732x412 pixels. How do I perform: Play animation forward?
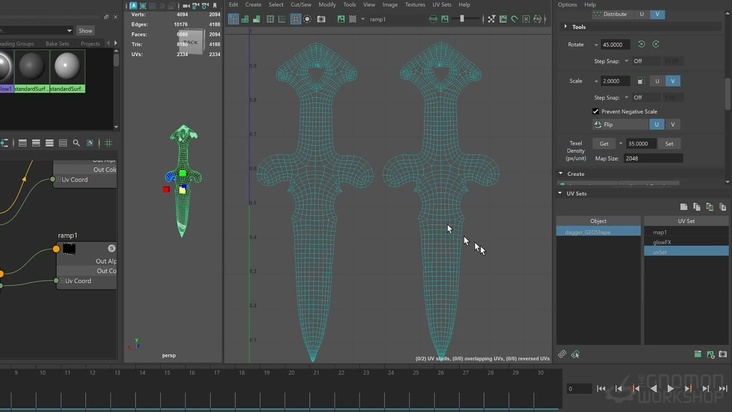coord(669,388)
